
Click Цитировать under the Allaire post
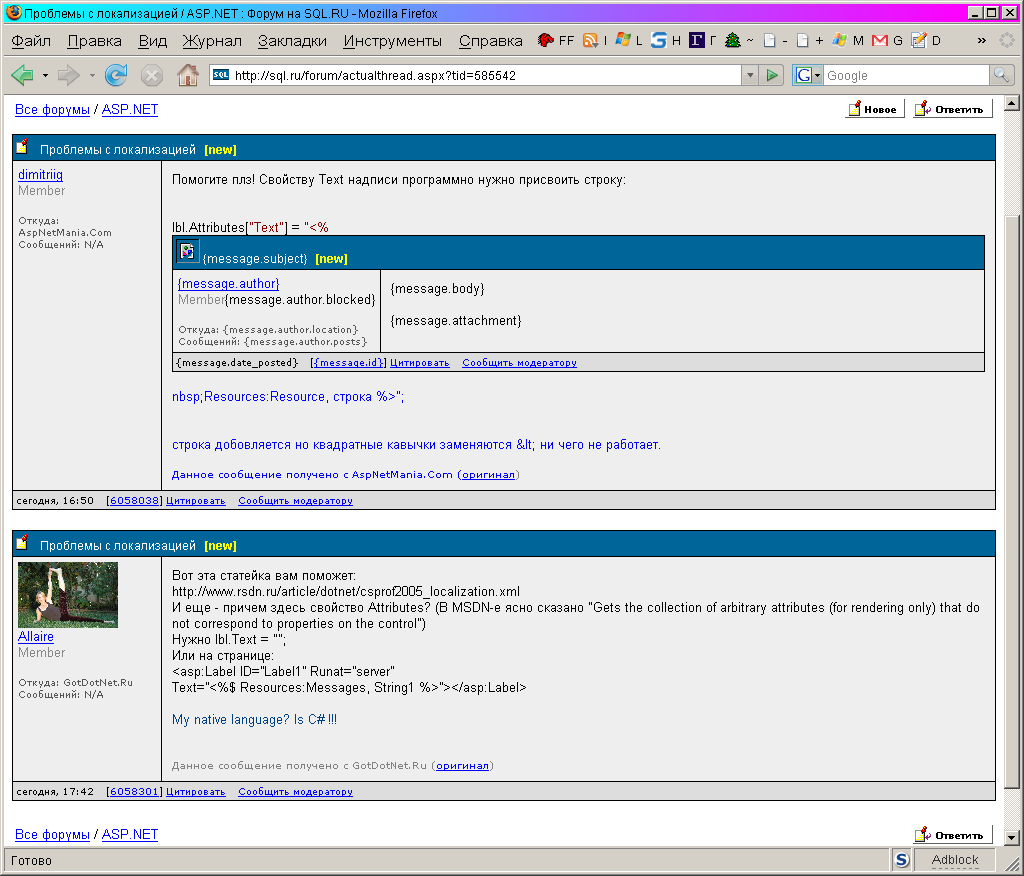click(x=196, y=791)
